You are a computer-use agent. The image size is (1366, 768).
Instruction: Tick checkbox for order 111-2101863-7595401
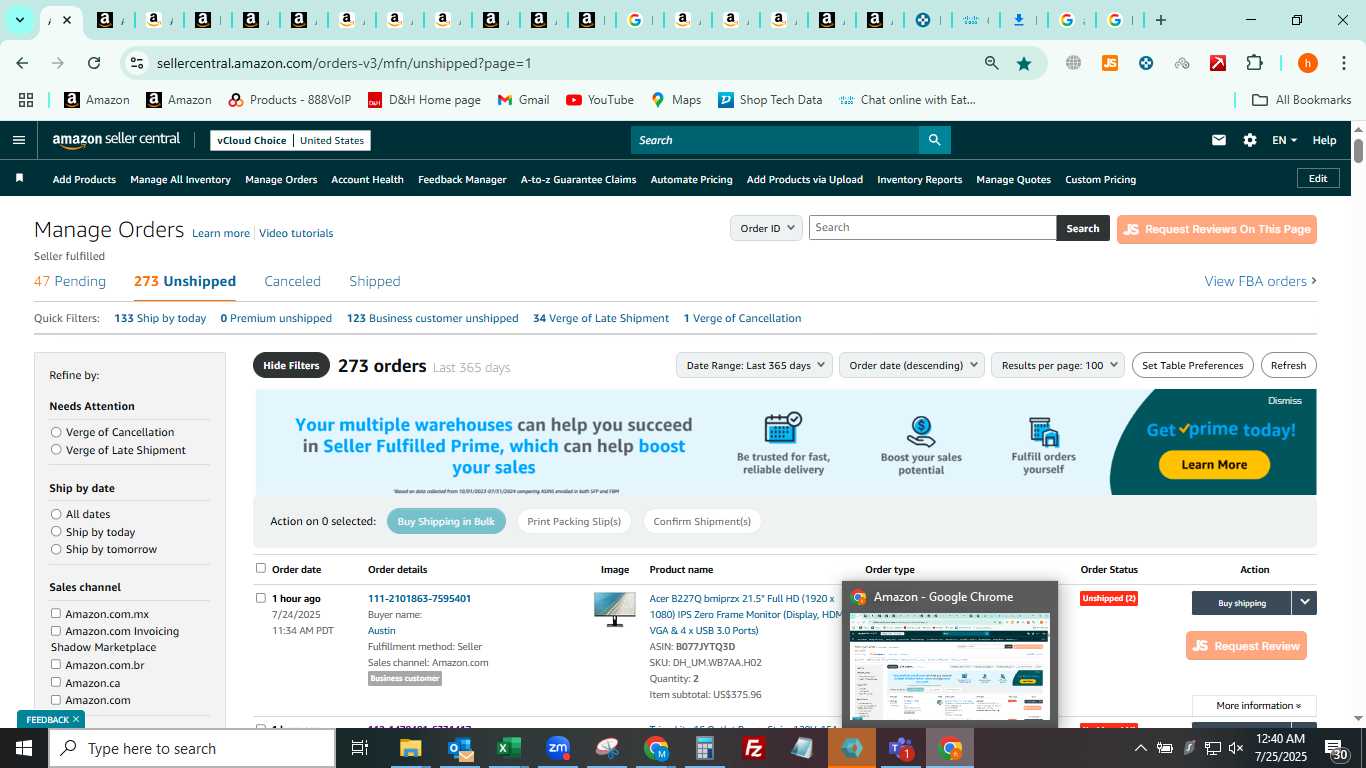pos(261,598)
